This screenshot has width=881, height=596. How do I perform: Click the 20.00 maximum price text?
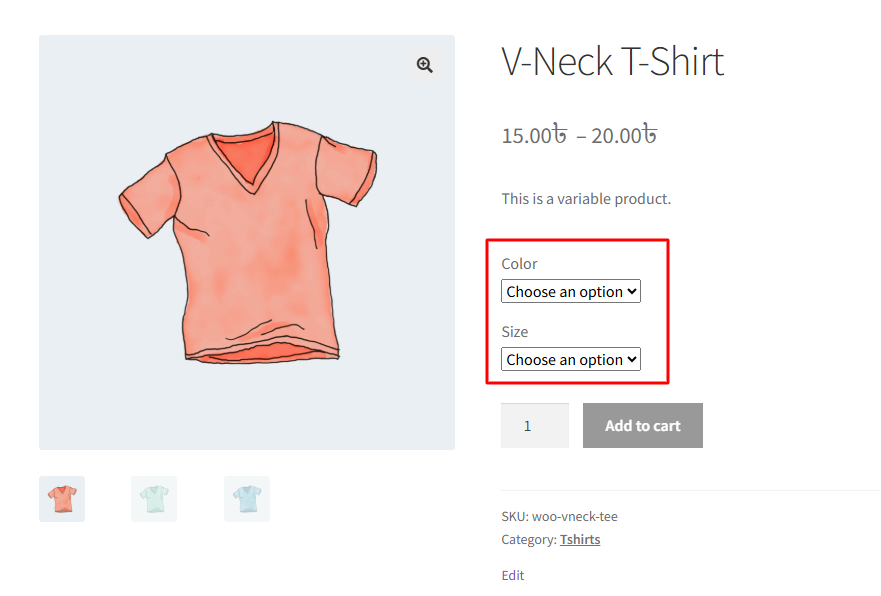click(624, 135)
